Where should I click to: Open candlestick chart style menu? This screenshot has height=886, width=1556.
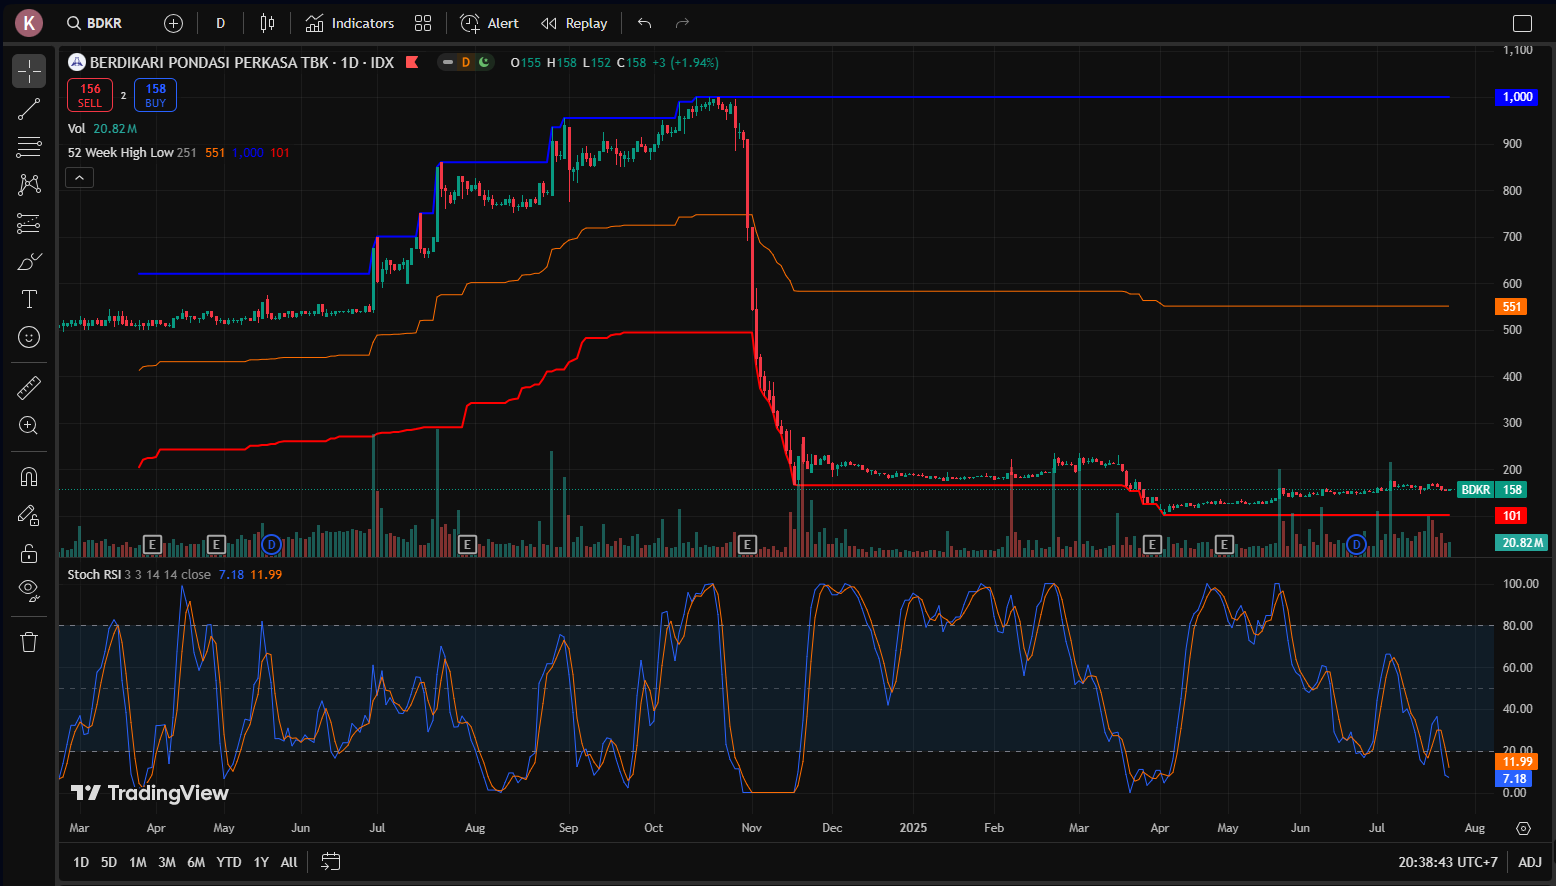(267, 23)
